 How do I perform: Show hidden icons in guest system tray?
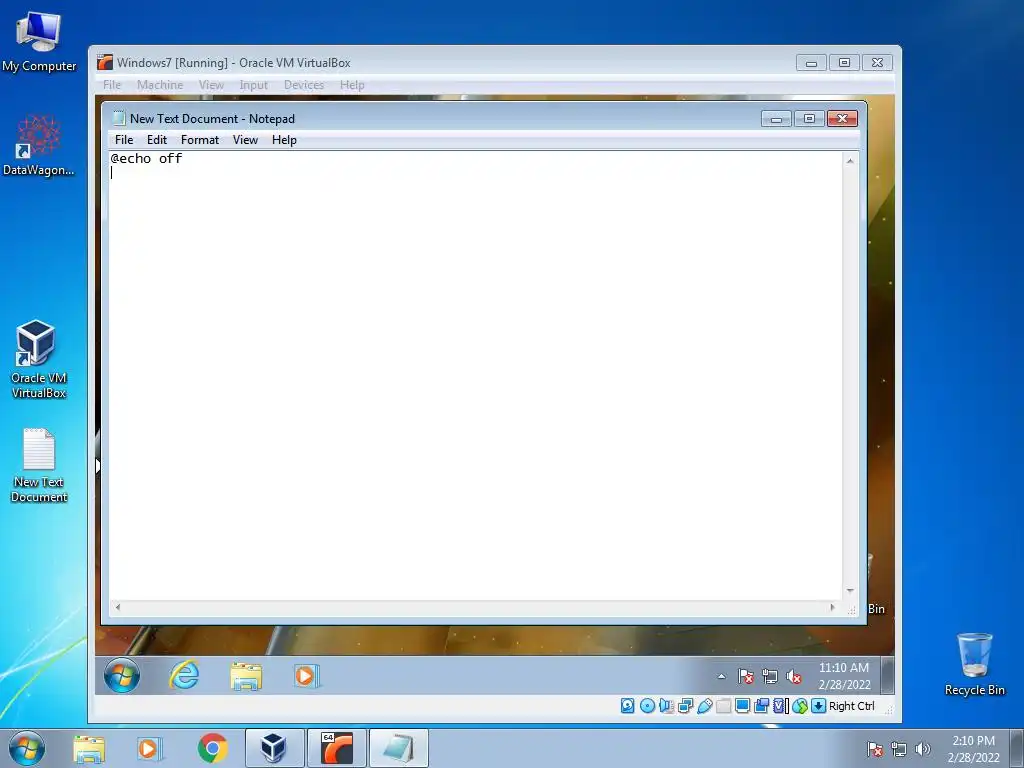tap(722, 677)
